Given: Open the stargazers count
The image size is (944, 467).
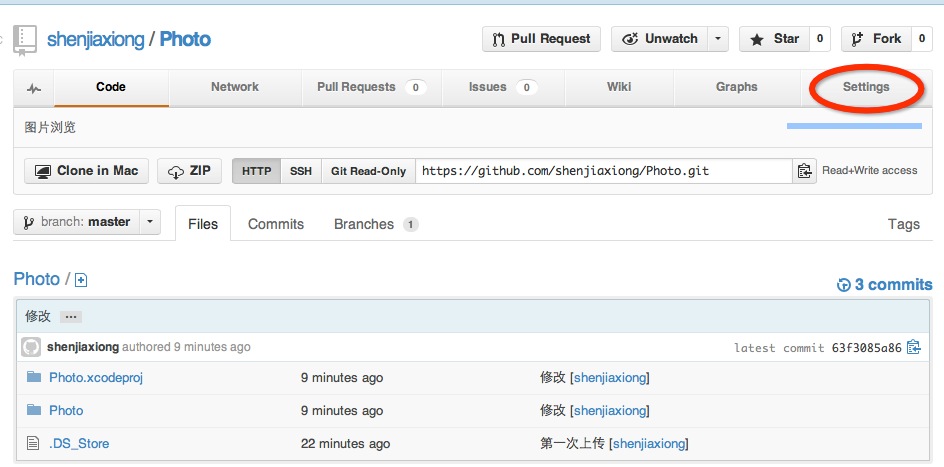Looking at the screenshot, I should (x=820, y=39).
